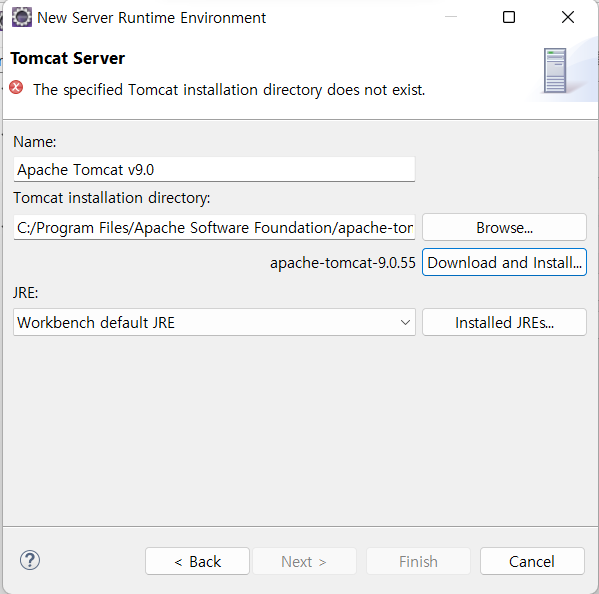Click the greyed-out Next button

point(304,561)
